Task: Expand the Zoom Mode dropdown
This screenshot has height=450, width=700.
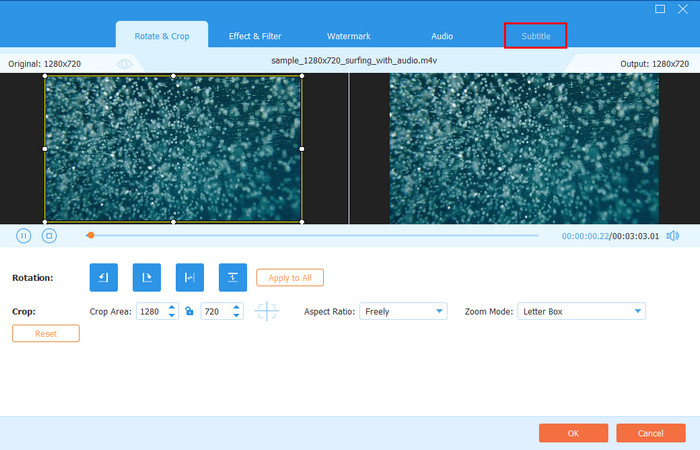Action: pos(581,312)
